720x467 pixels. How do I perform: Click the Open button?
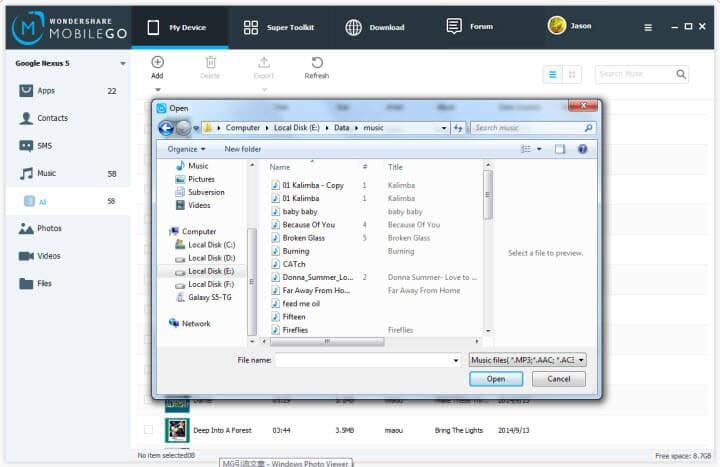pyautogui.click(x=496, y=379)
